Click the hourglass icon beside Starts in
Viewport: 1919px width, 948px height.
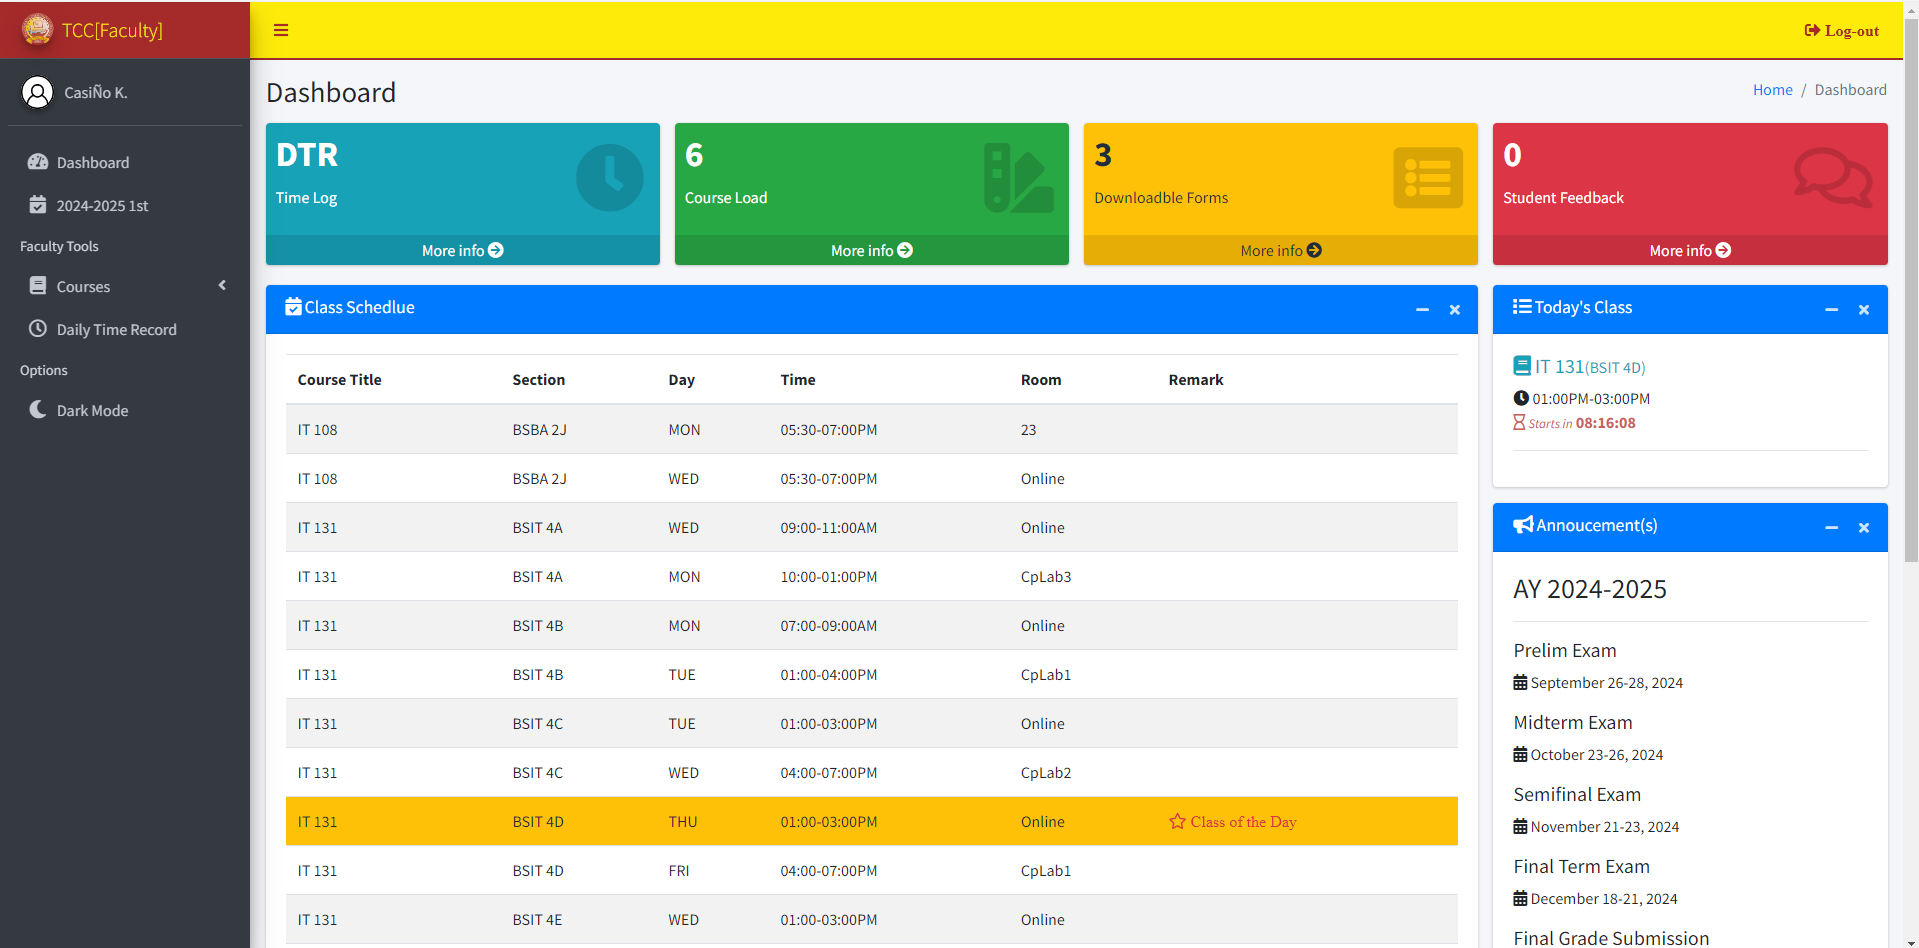[x=1519, y=423]
